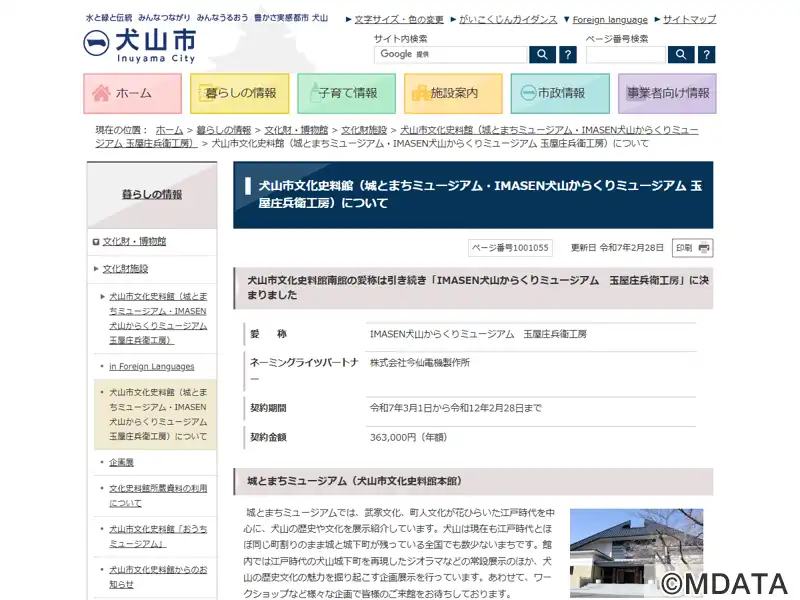Type in the Google site search field

450,54
